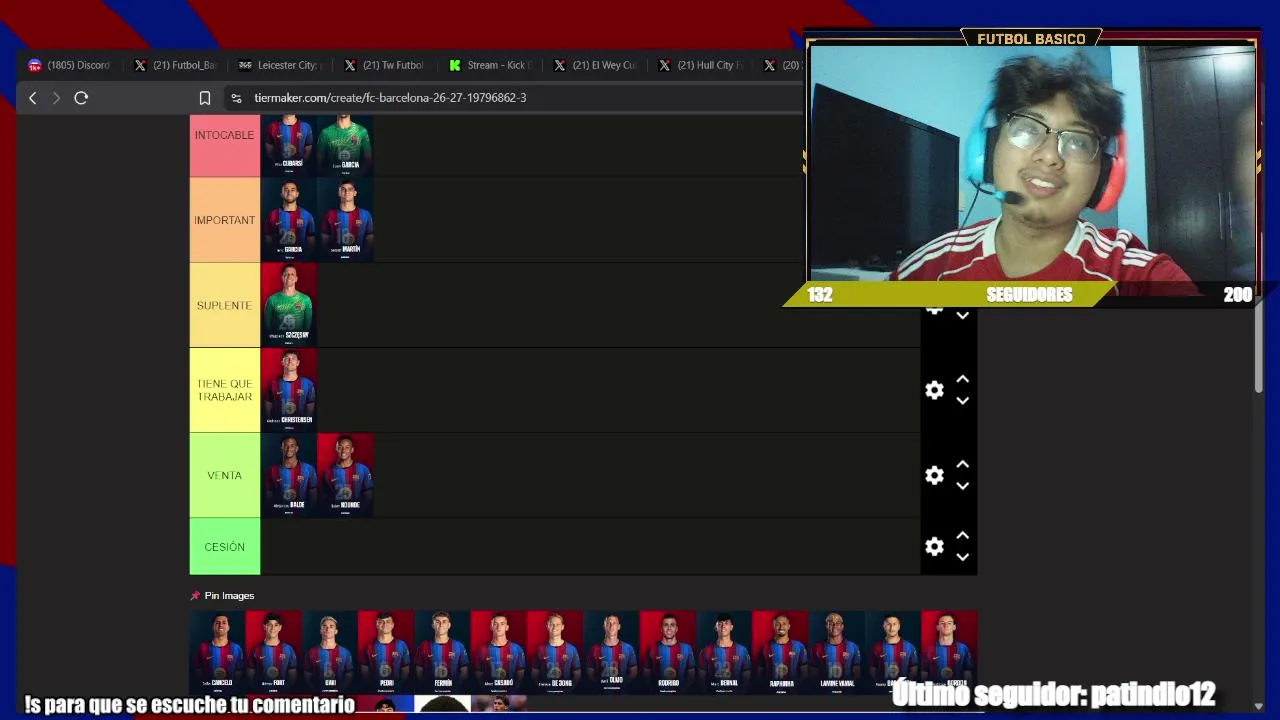Select Cubarsí card in INTOCABLE tier

coord(289,146)
